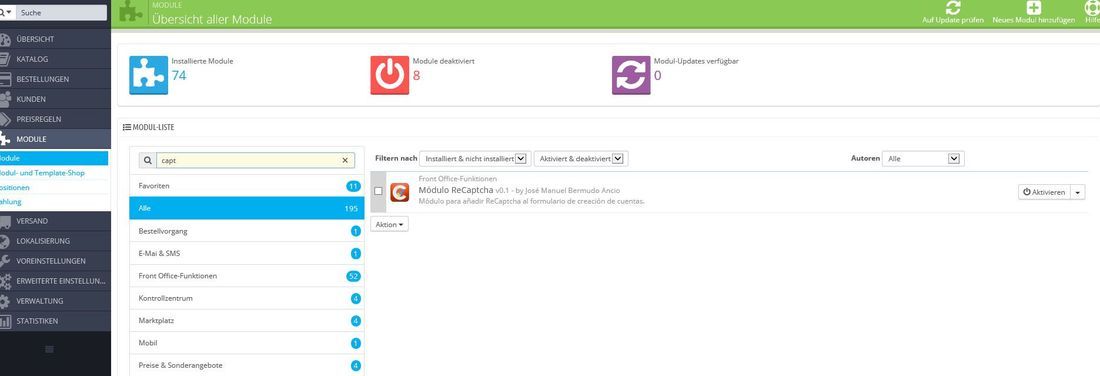The width and height of the screenshot is (1100, 376).
Task: Tick the Módulo ReCaptcha checkbox
Action: 378,191
